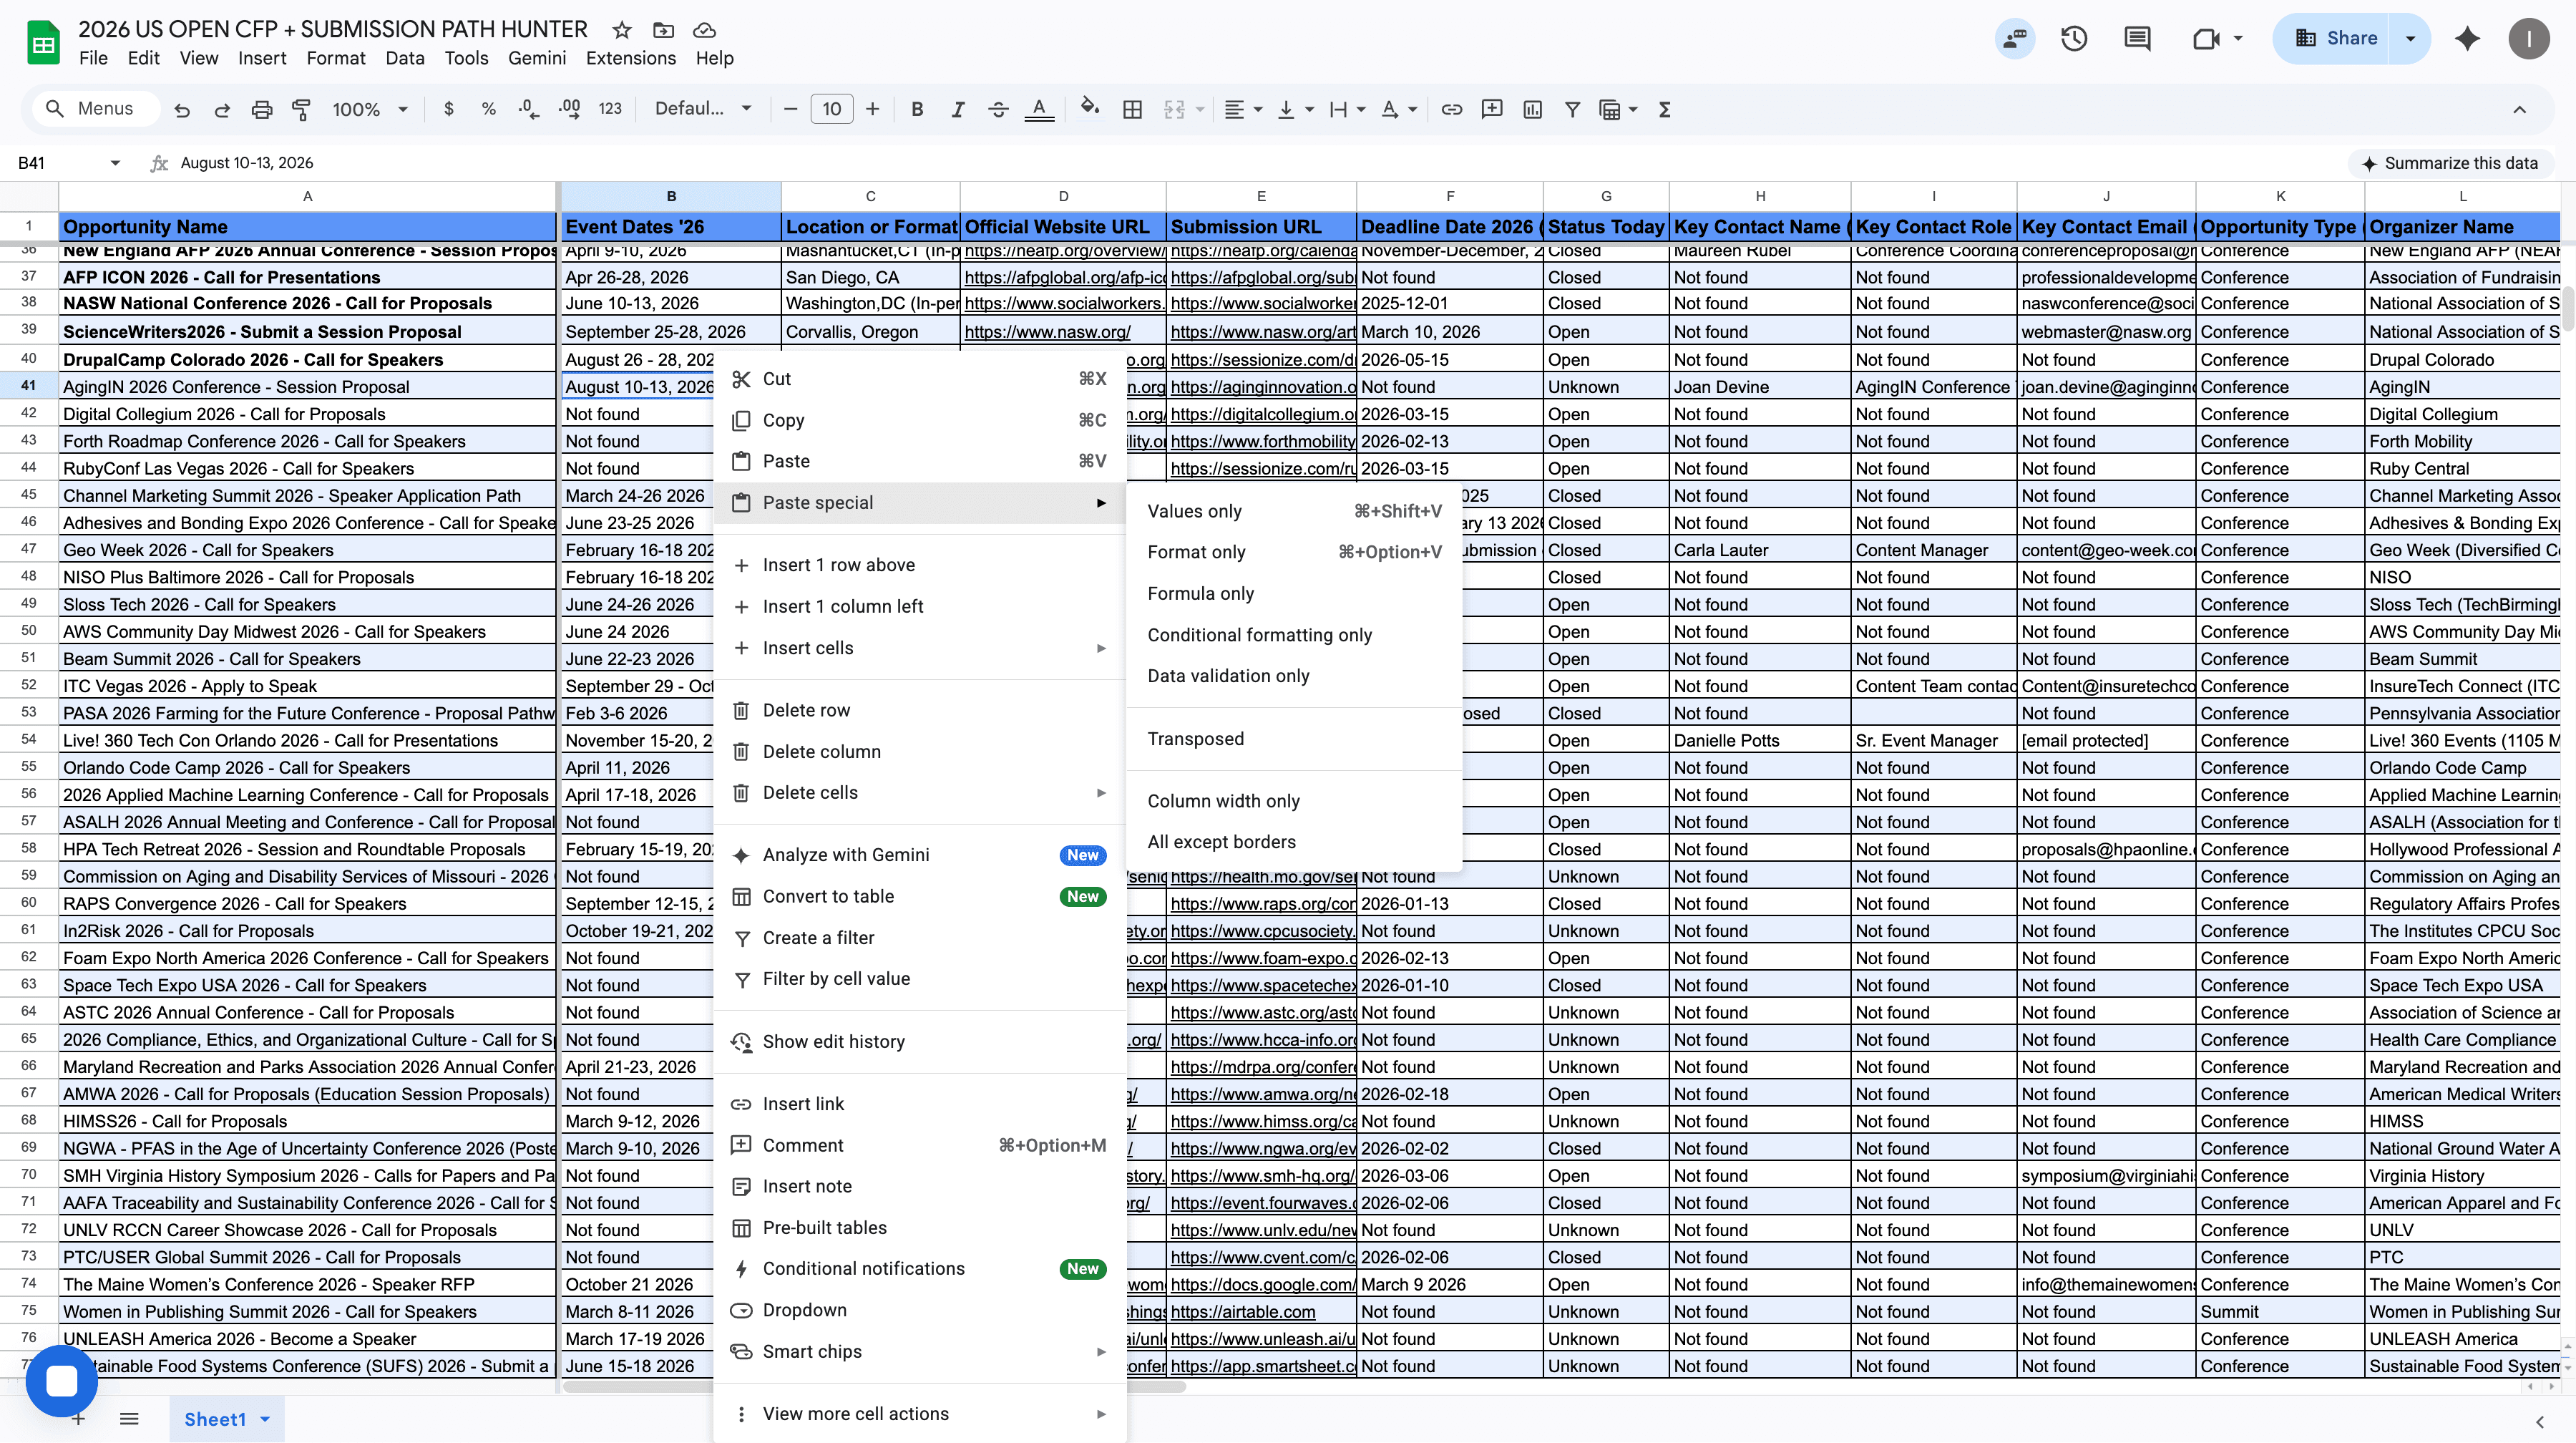Select the Paint format tool
Screen dimensions: 2576x1443
301,109
